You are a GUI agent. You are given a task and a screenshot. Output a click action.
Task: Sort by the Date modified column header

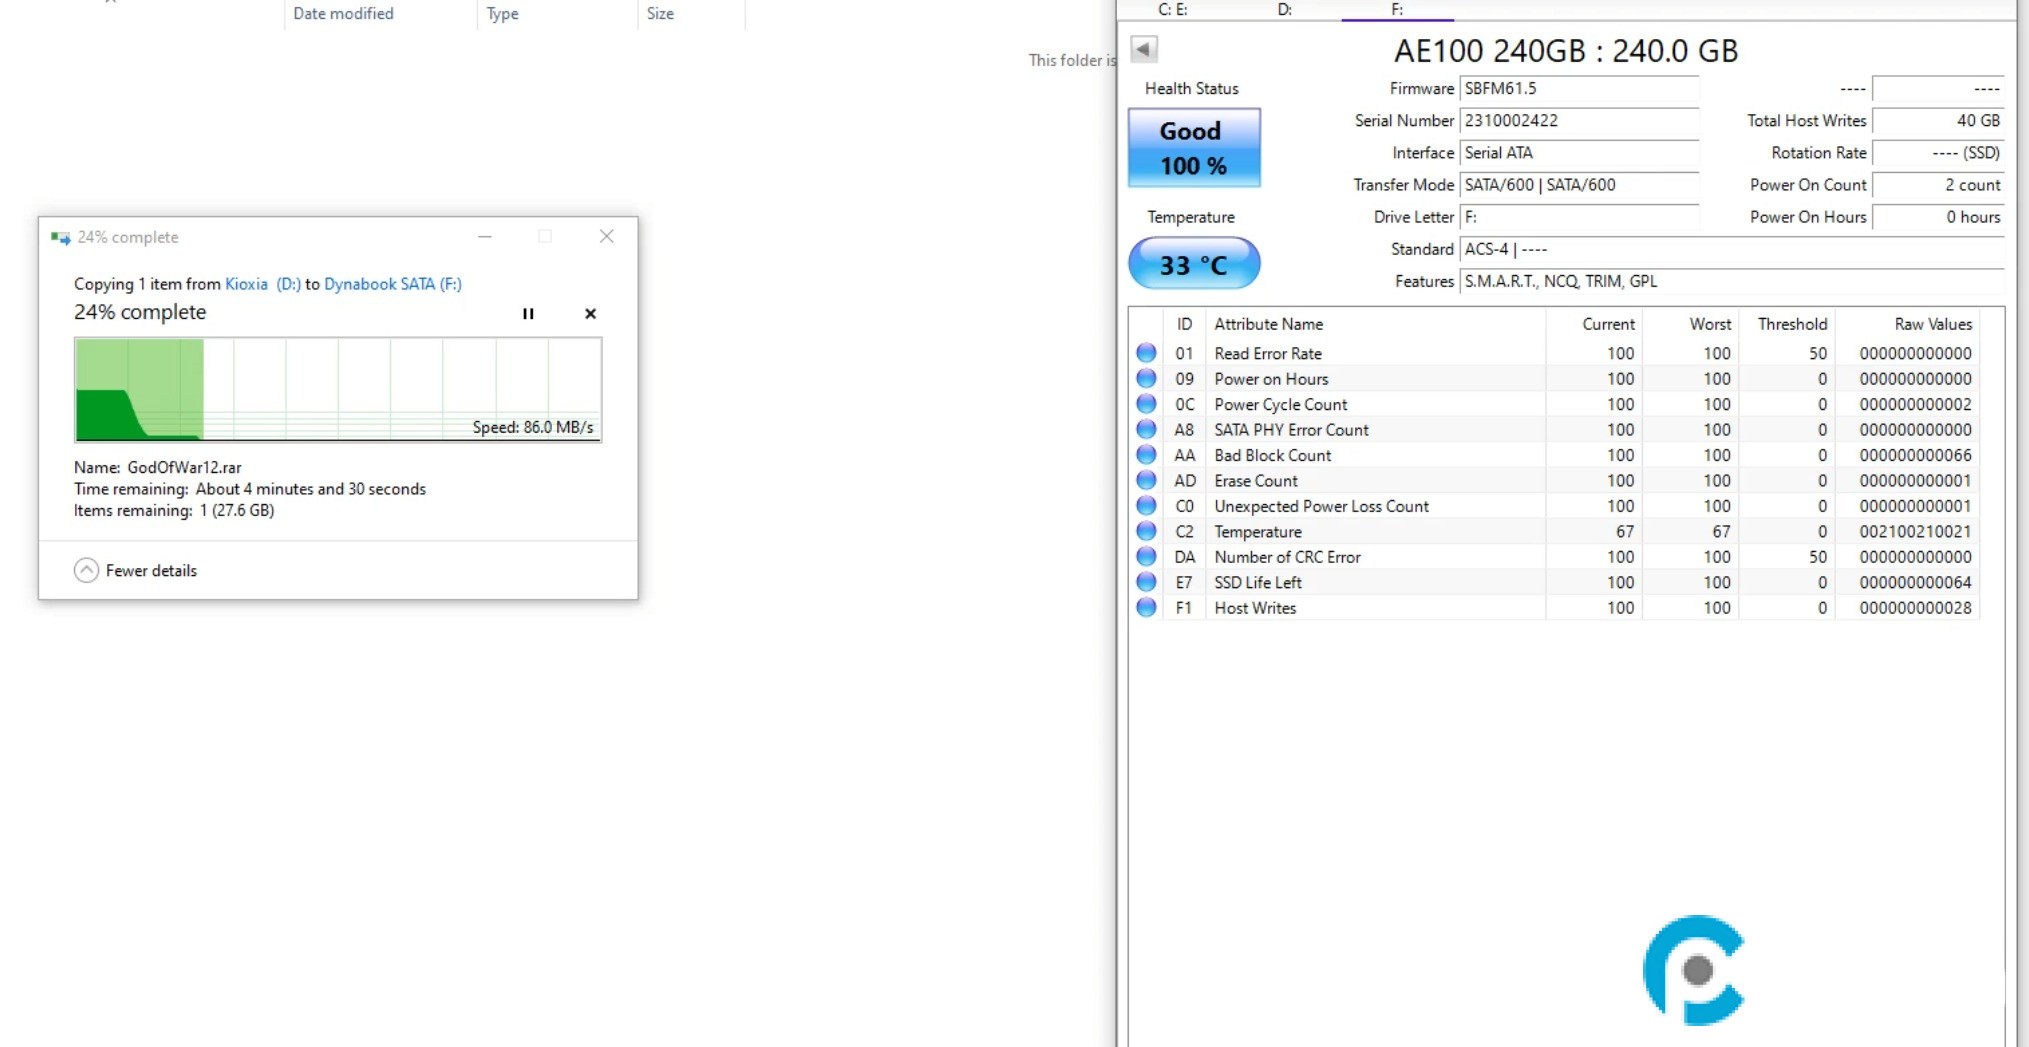click(x=343, y=14)
